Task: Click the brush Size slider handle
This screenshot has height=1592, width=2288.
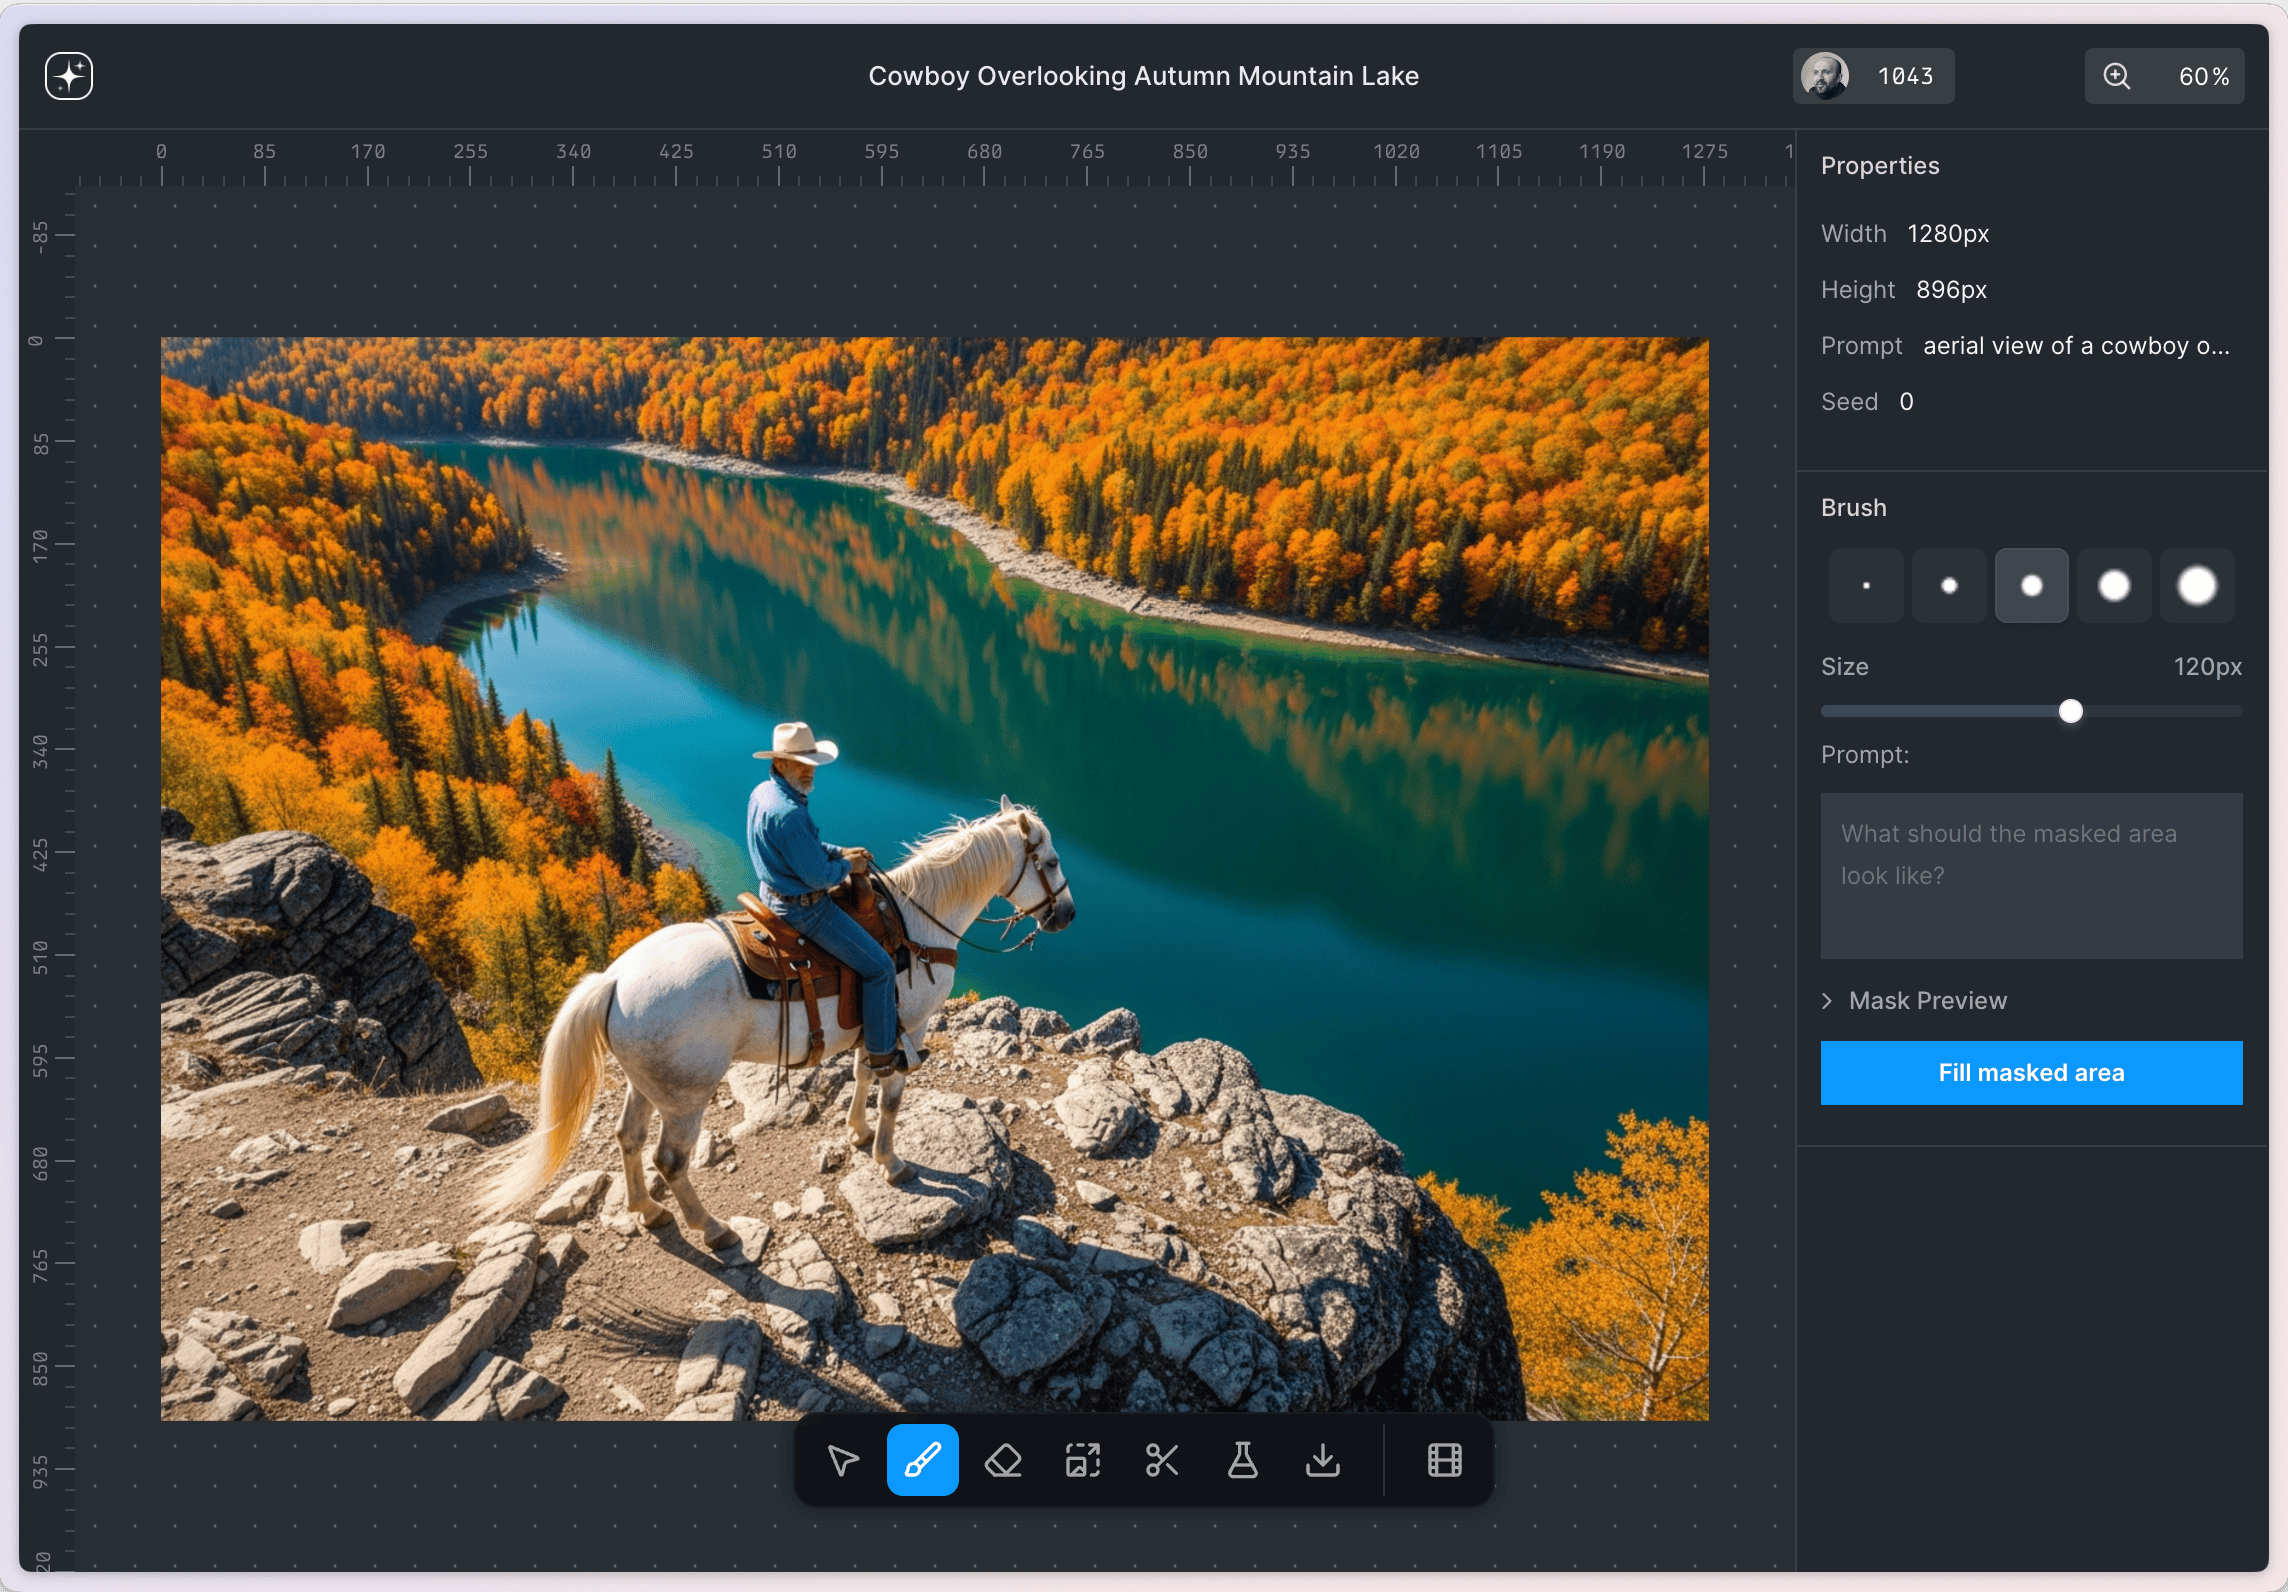Action: (x=2071, y=711)
